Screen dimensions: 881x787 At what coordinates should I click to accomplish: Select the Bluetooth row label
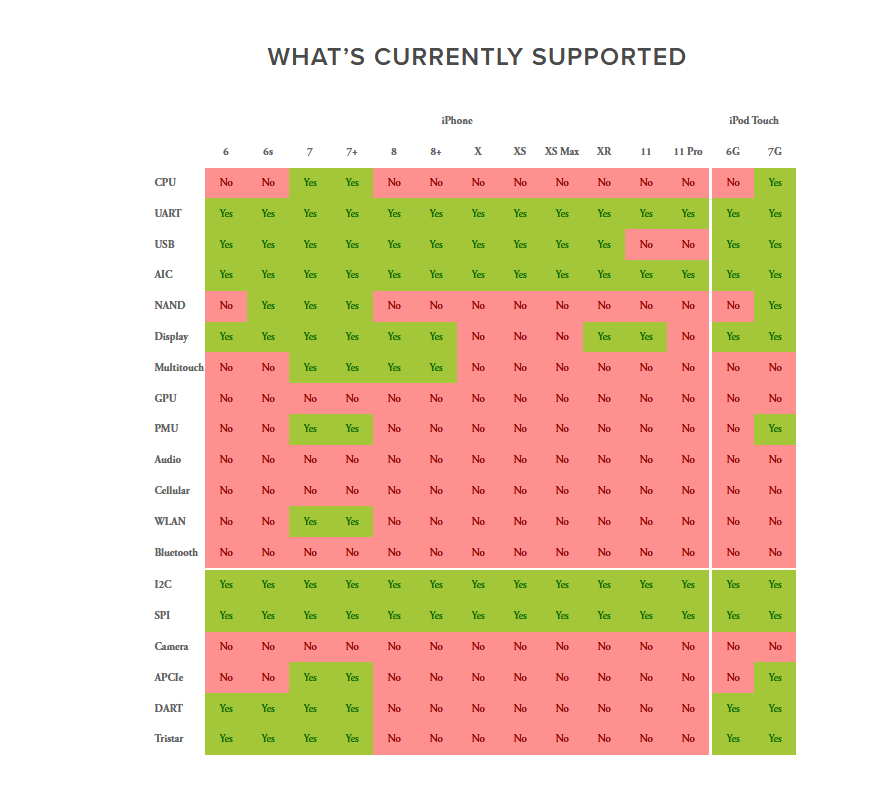[x=176, y=552]
